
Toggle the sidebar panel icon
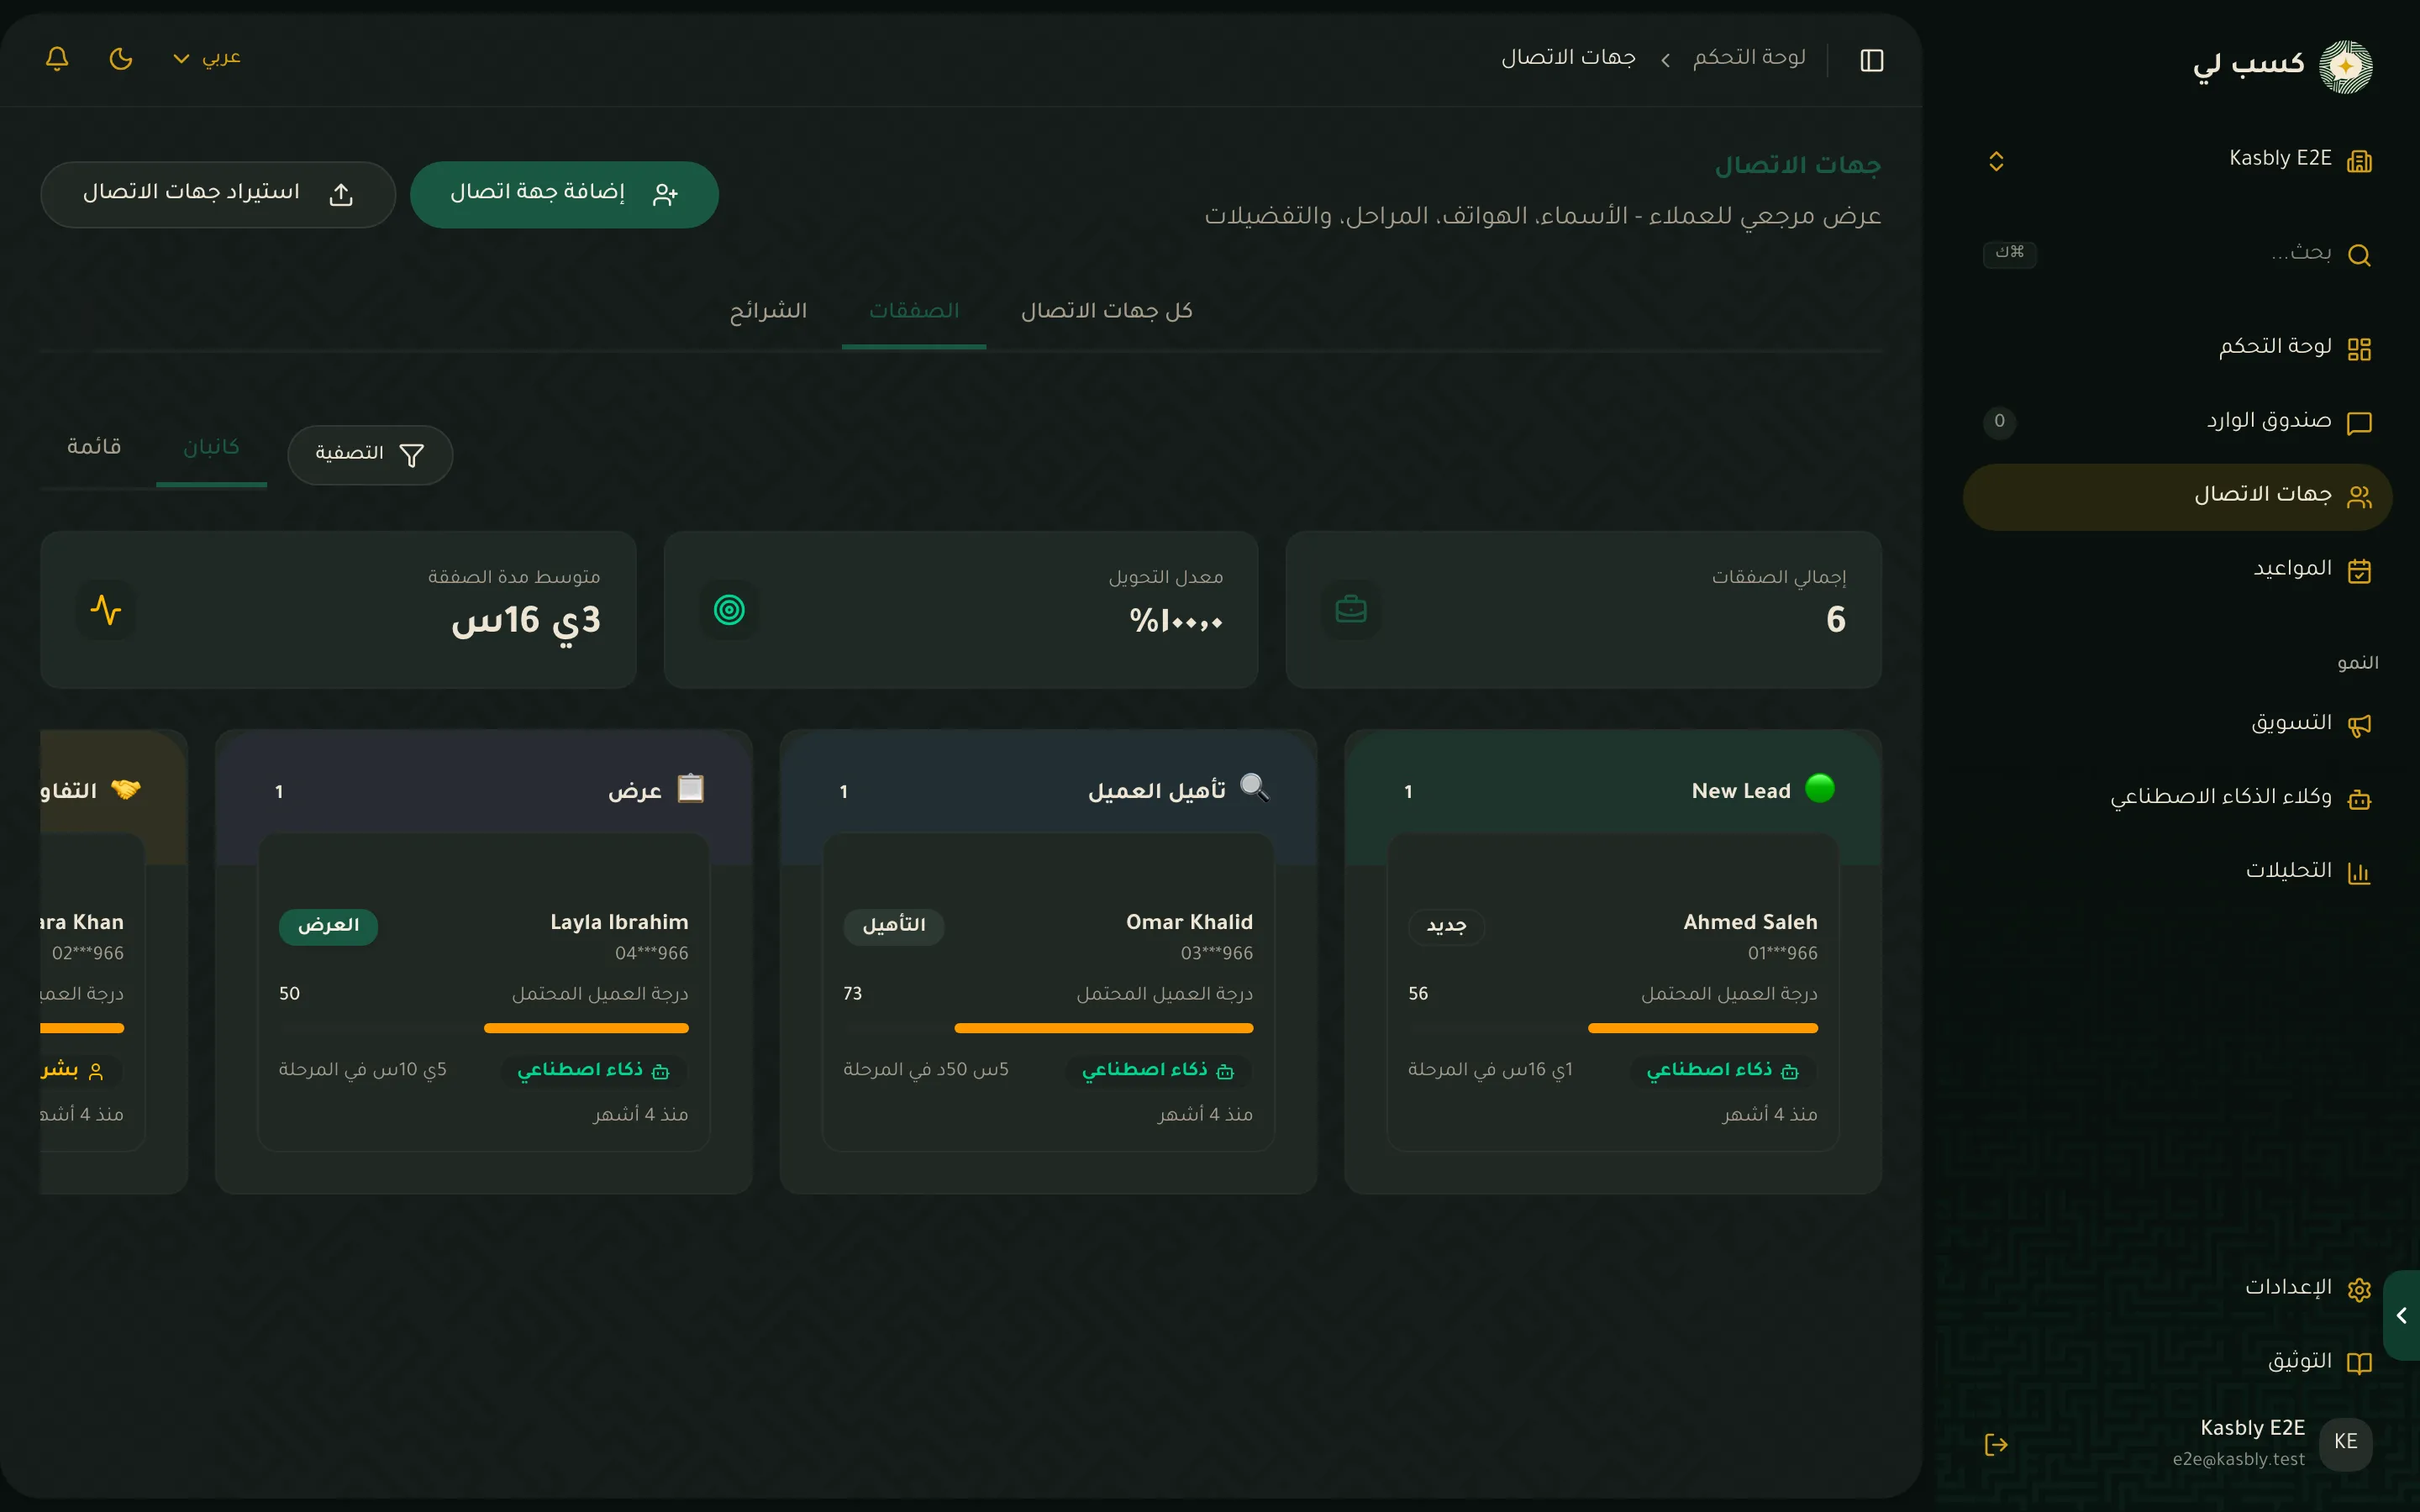point(1871,60)
